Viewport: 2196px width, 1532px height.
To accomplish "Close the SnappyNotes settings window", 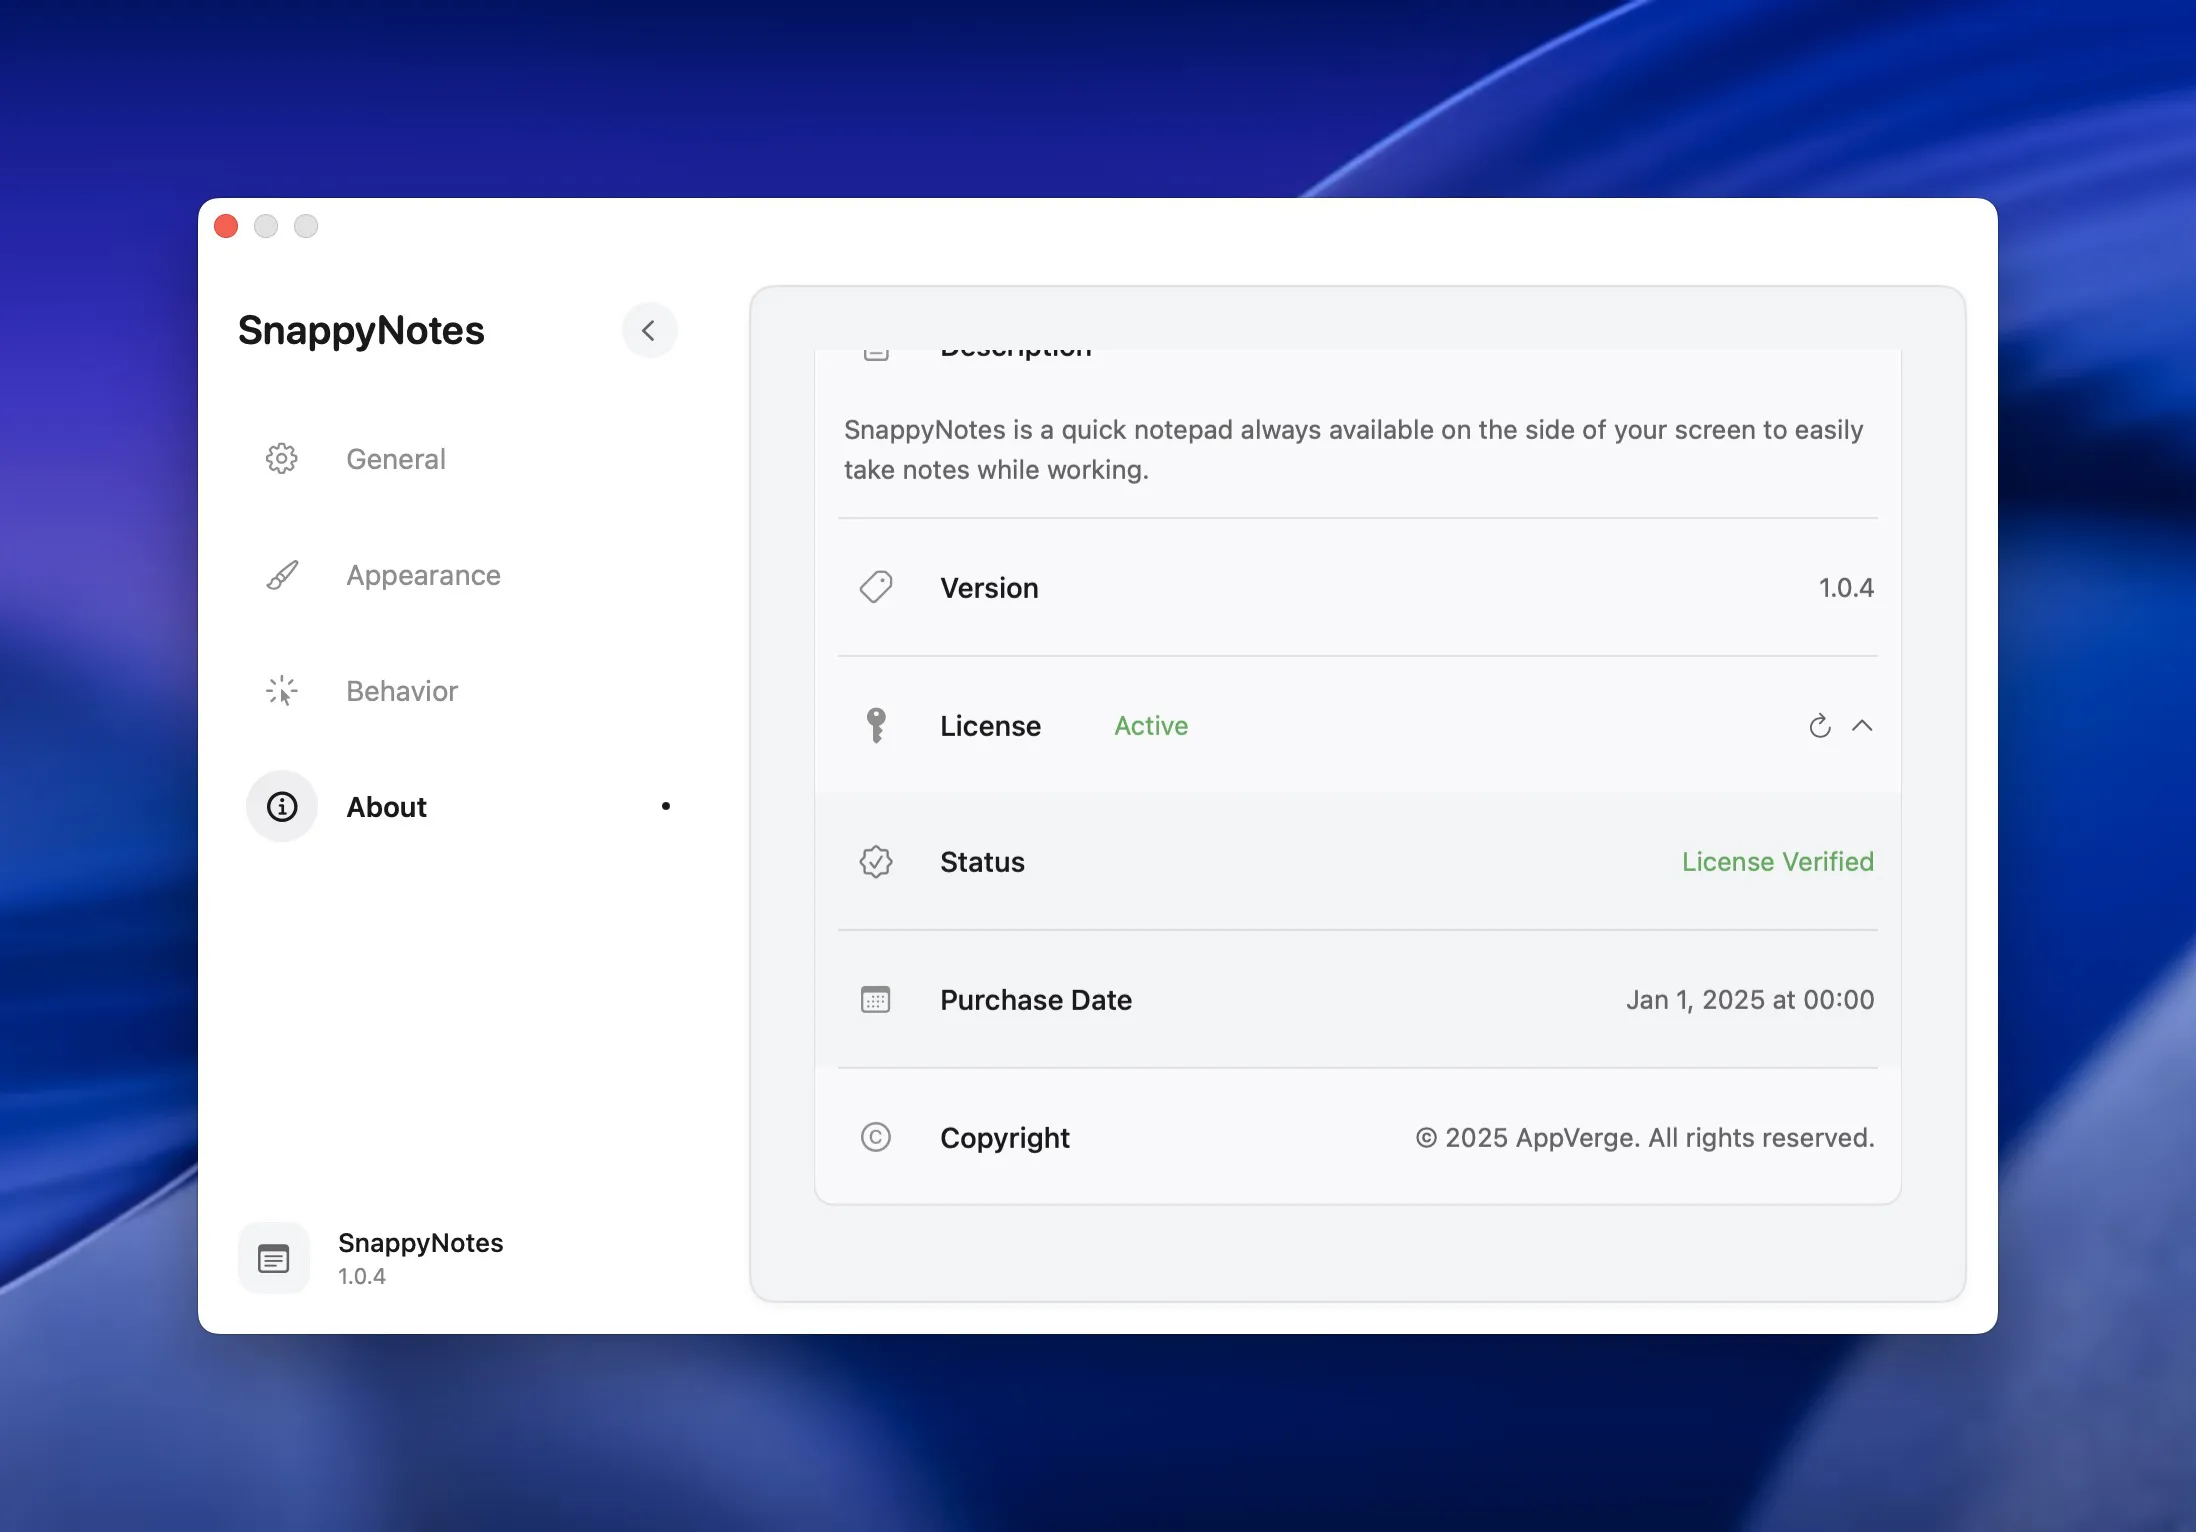I will 227,227.
